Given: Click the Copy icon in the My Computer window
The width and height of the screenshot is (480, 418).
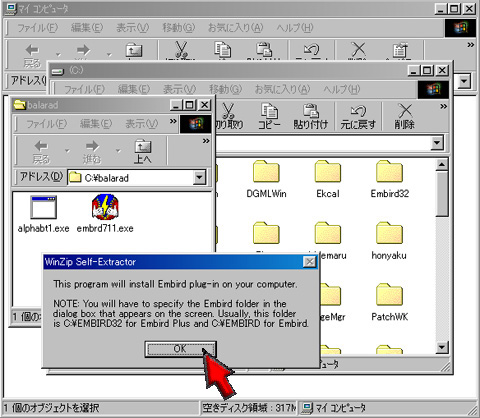Looking at the screenshot, I should coord(222,50).
